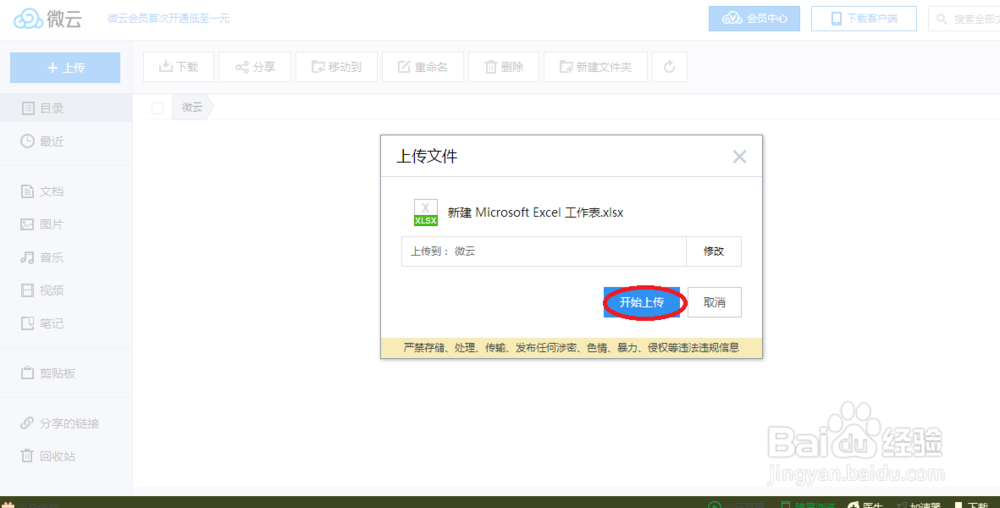1000x508 pixels.
Task: Click the phone icon on 下载客户端
Action: 836,19
